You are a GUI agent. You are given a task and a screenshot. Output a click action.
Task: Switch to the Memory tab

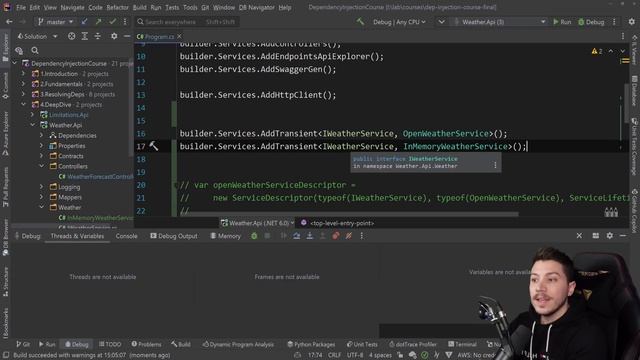point(225,236)
